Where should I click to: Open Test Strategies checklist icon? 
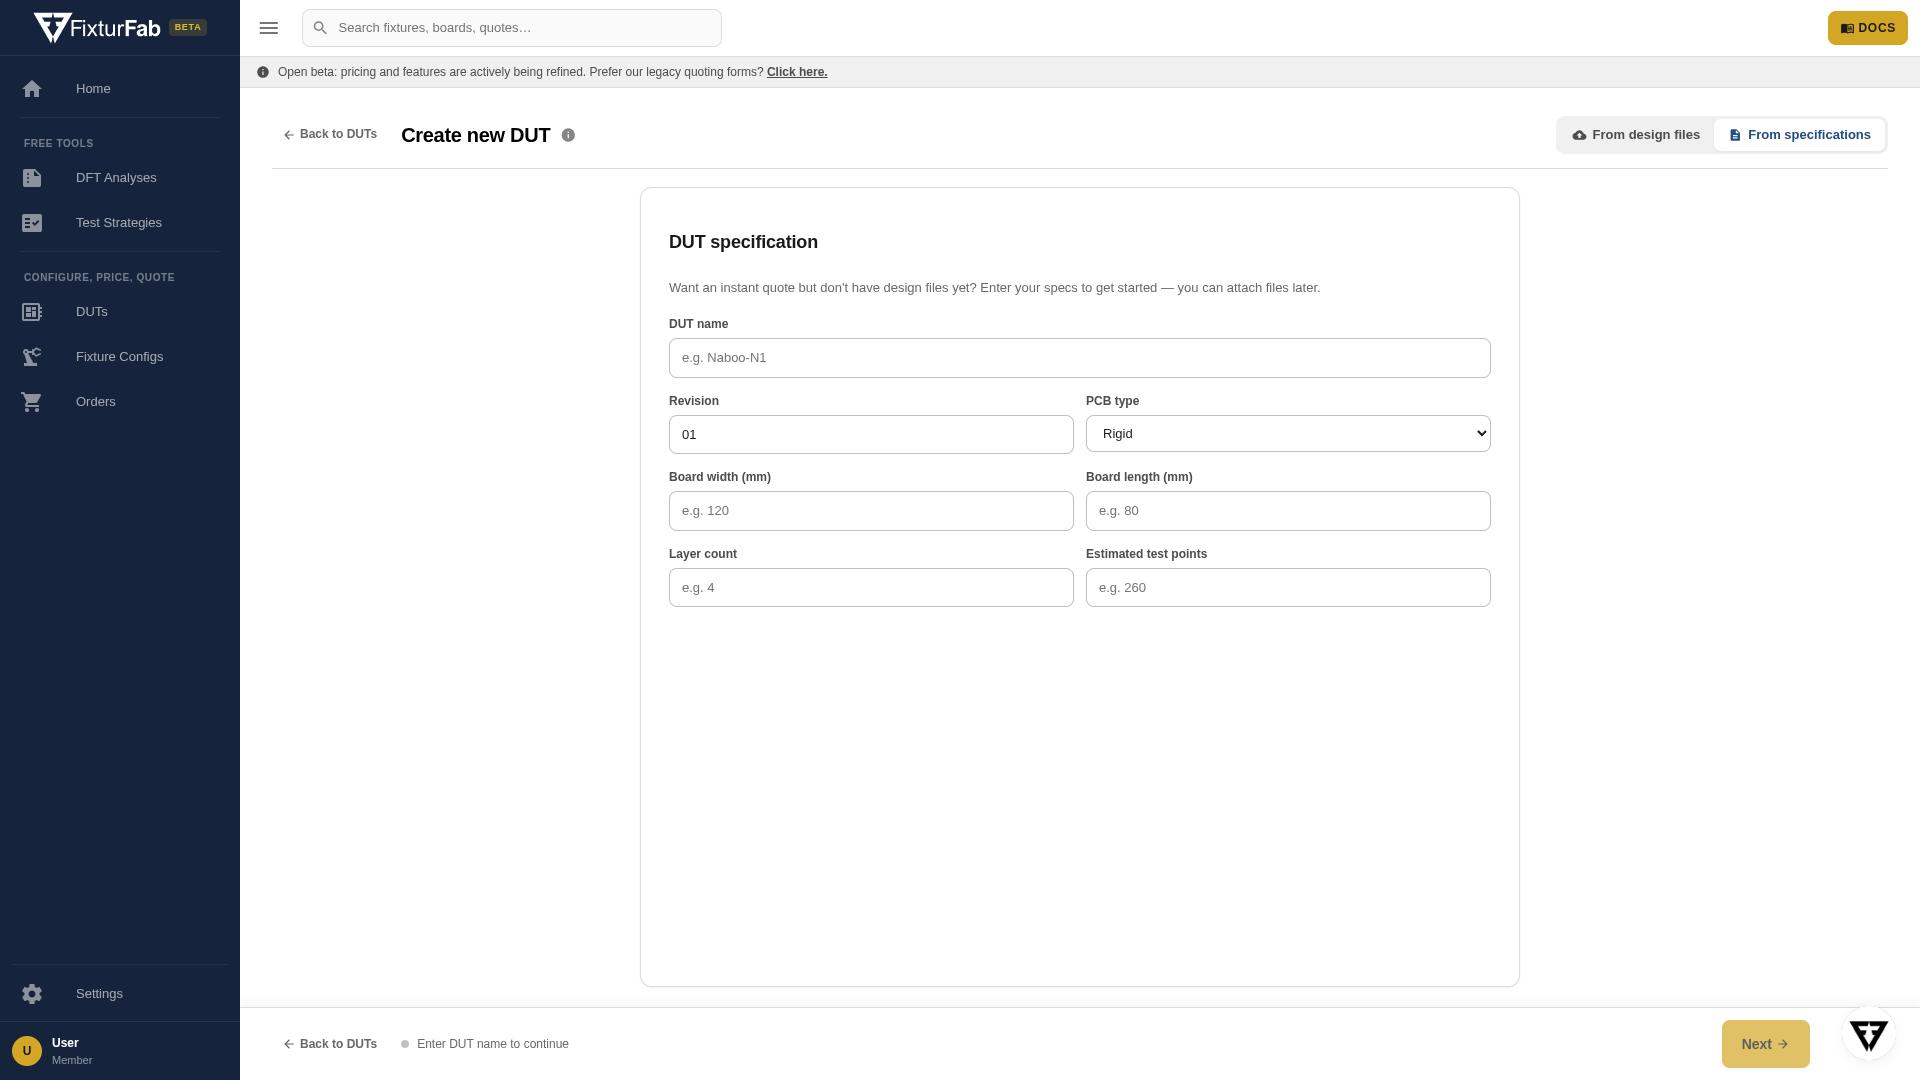coord(32,223)
